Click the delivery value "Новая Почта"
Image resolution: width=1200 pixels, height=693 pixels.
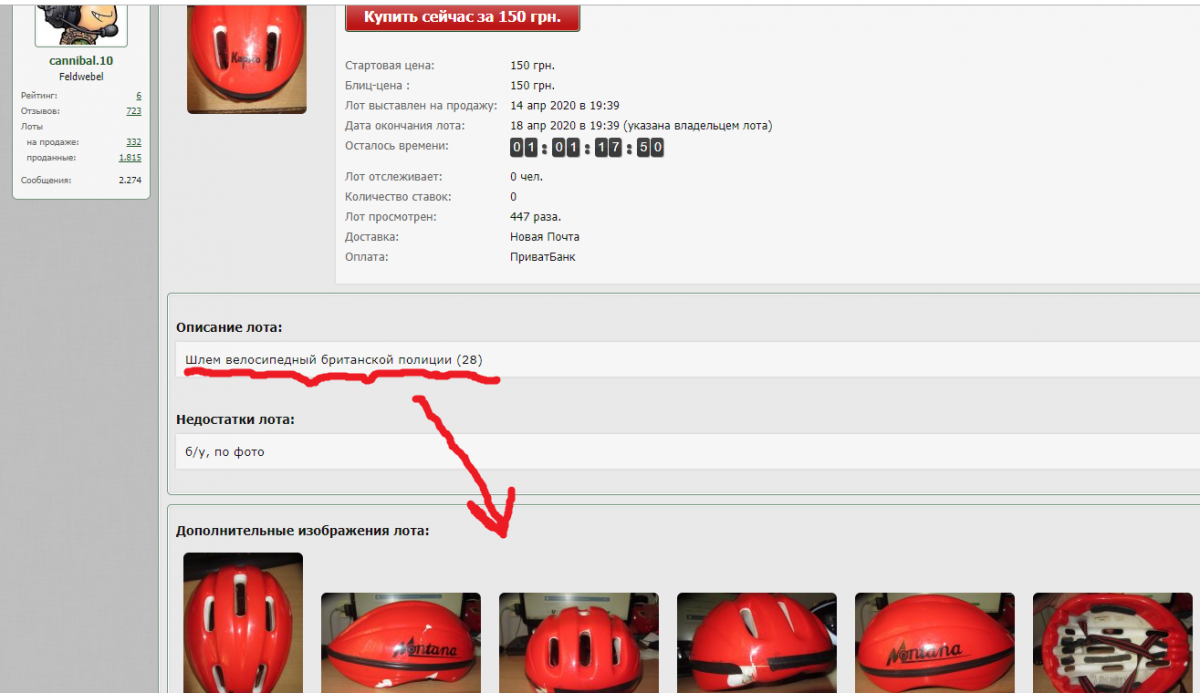(545, 237)
